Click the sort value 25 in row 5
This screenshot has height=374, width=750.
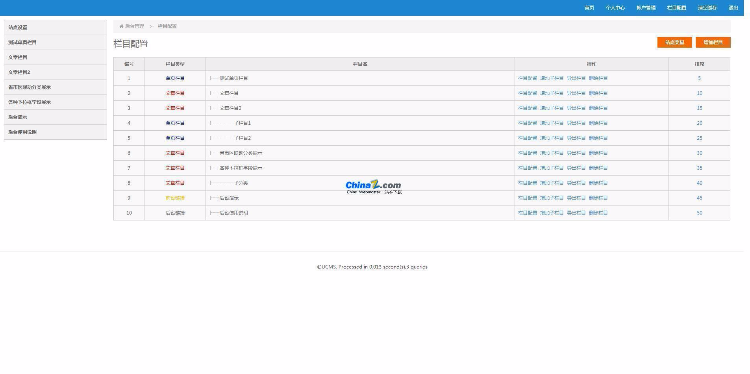[699, 138]
